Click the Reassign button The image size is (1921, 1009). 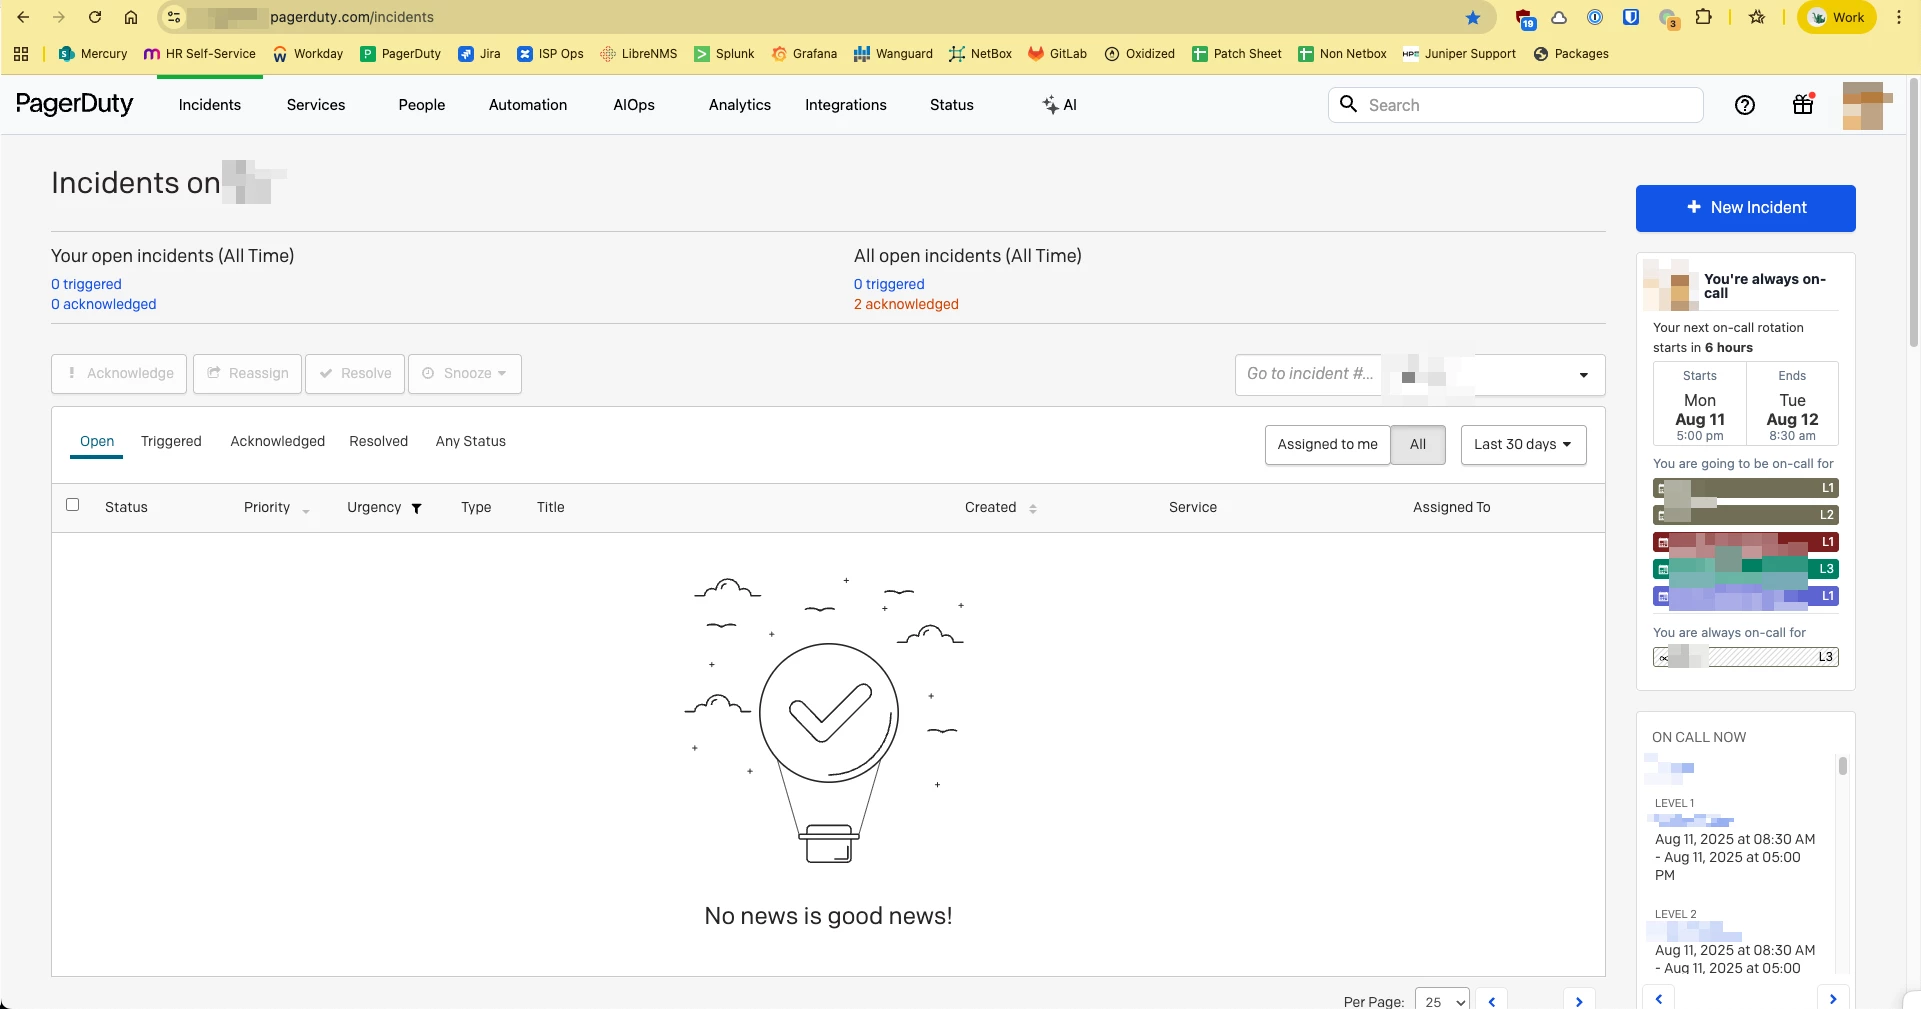(247, 373)
